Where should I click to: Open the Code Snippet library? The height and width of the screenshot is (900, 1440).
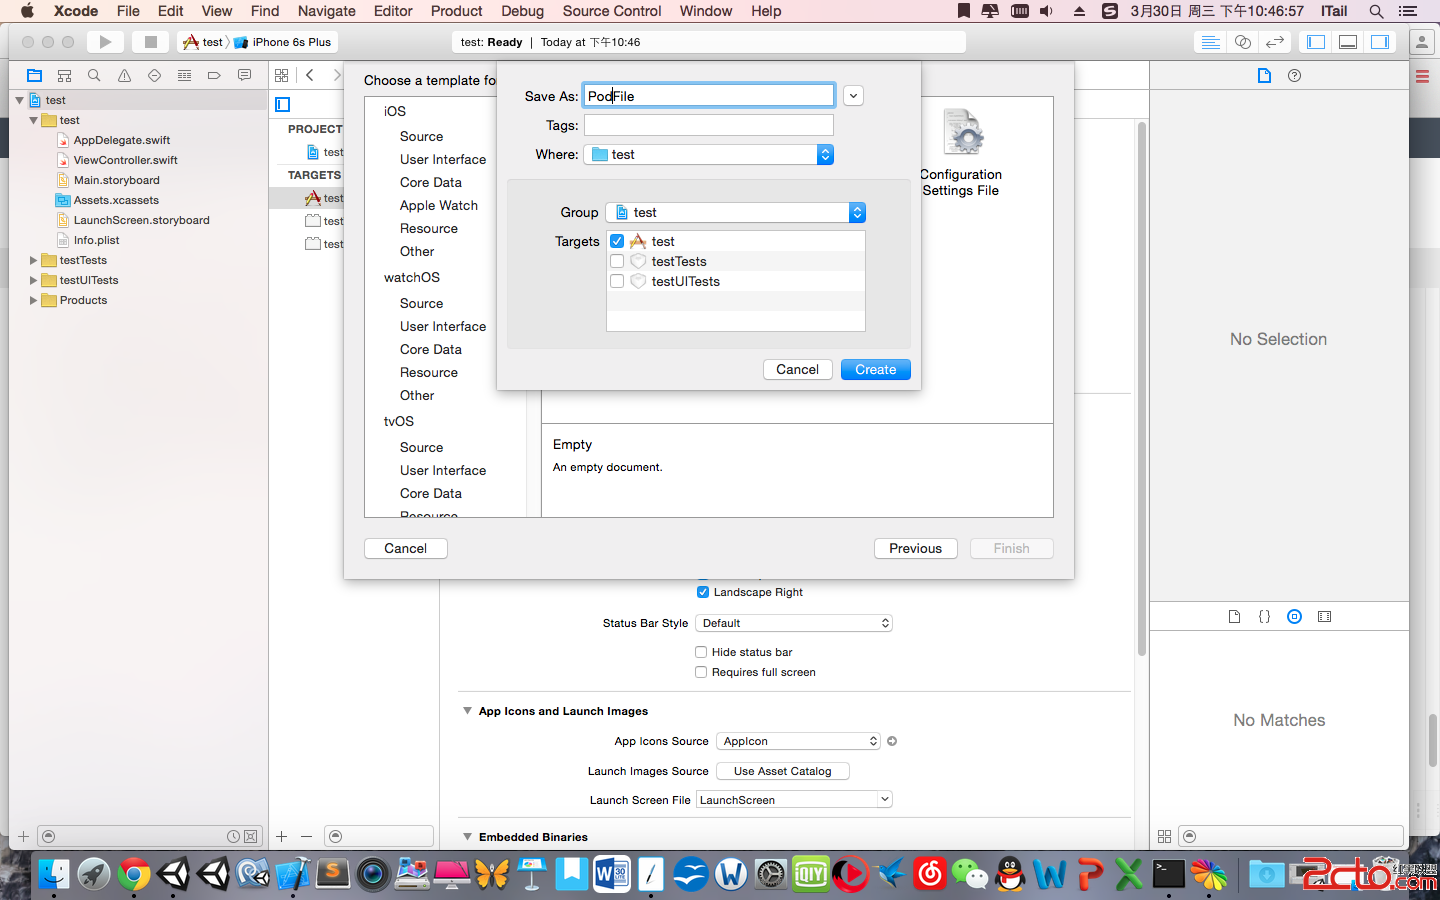tap(1264, 617)
